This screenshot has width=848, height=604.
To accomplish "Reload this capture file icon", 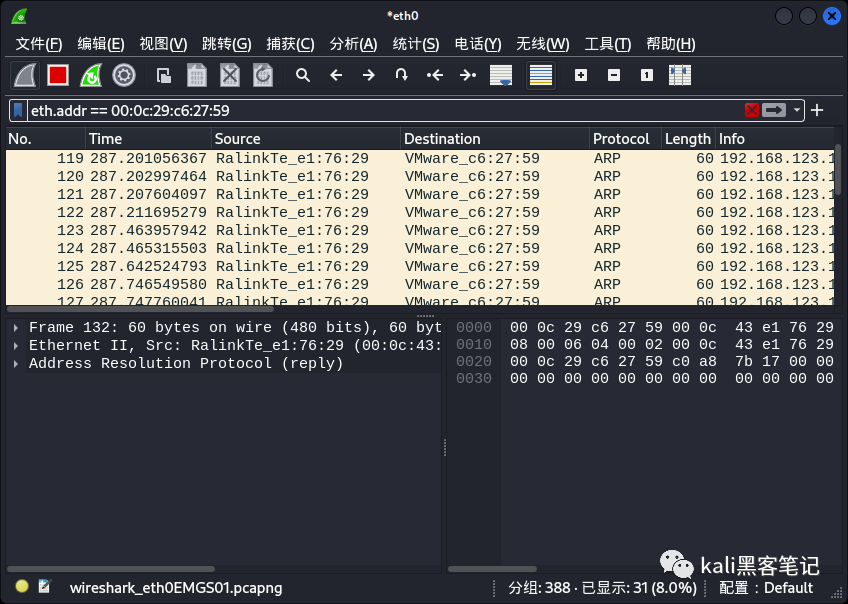I will (263, 75).
